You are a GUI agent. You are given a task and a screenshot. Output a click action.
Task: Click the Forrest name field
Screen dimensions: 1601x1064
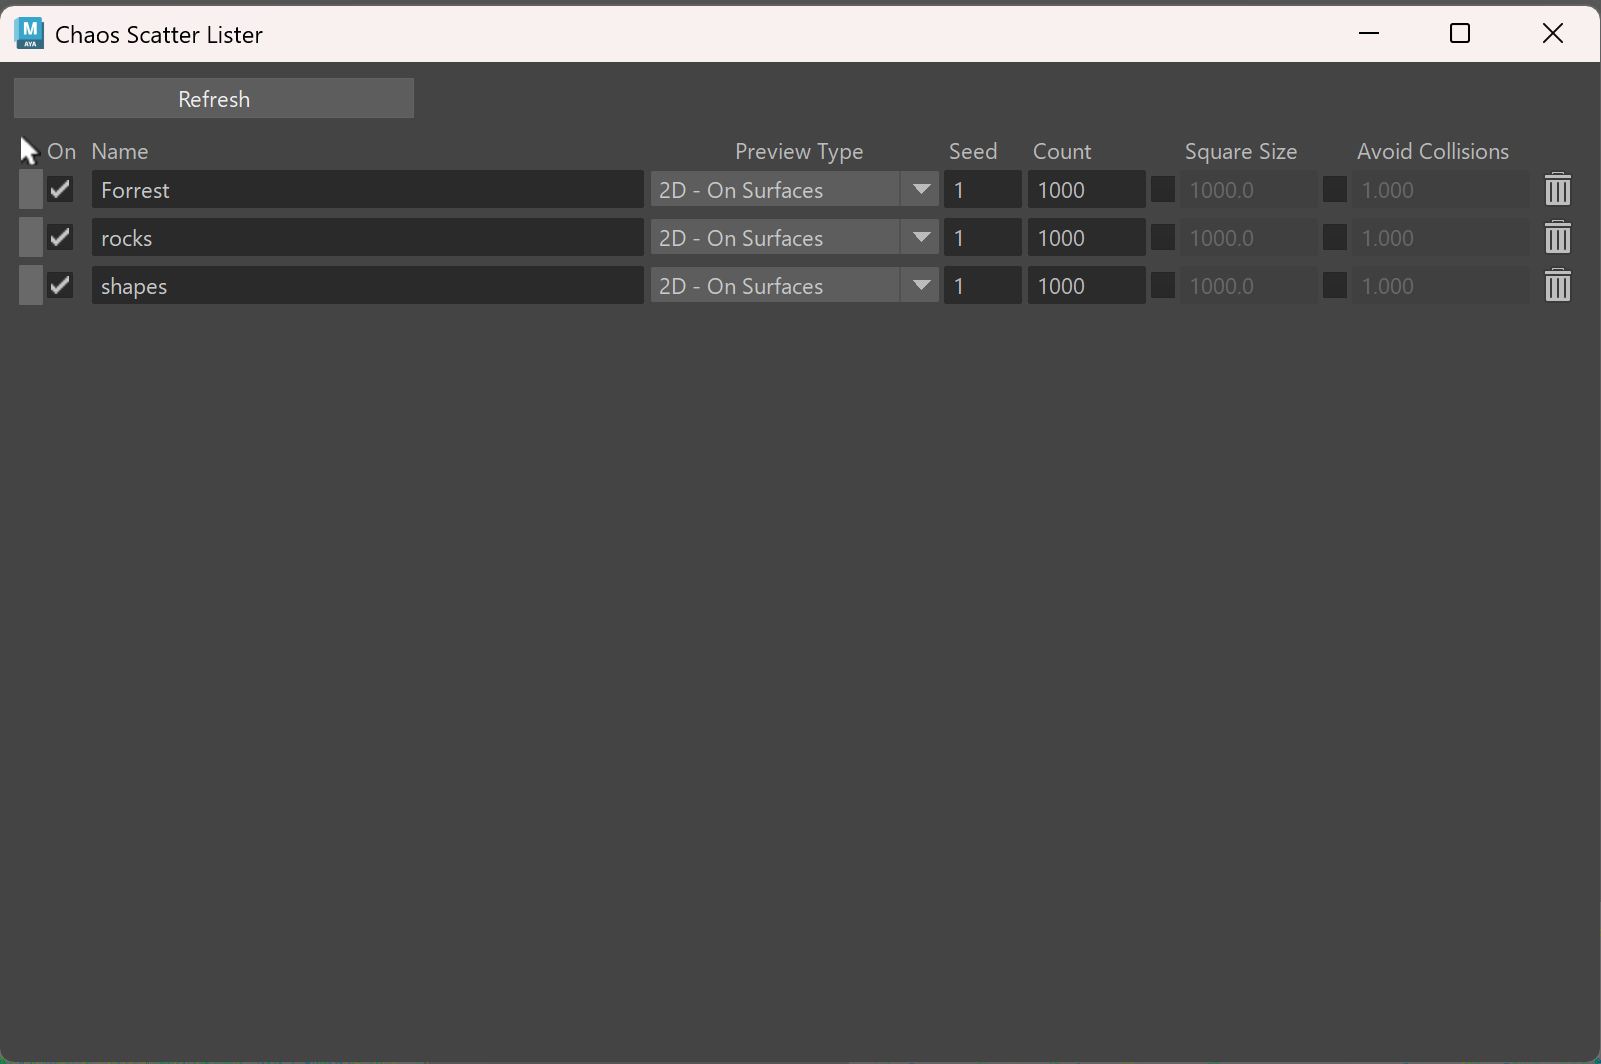[368, 190]
